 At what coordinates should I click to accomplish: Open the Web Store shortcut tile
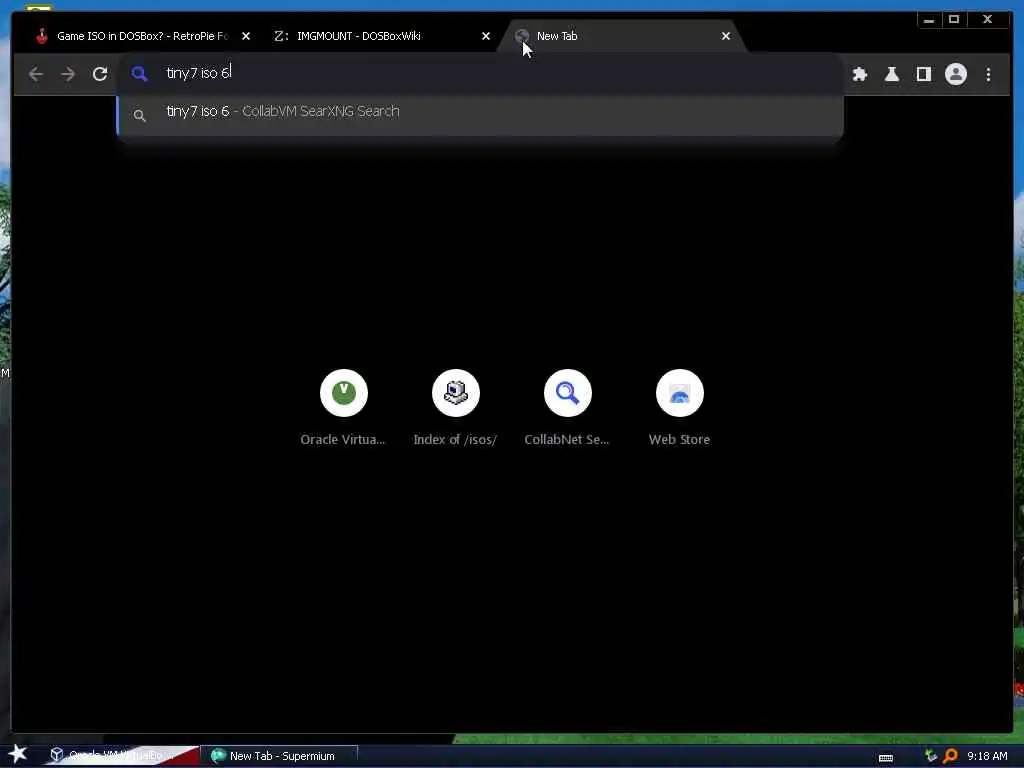click(679, 409)
